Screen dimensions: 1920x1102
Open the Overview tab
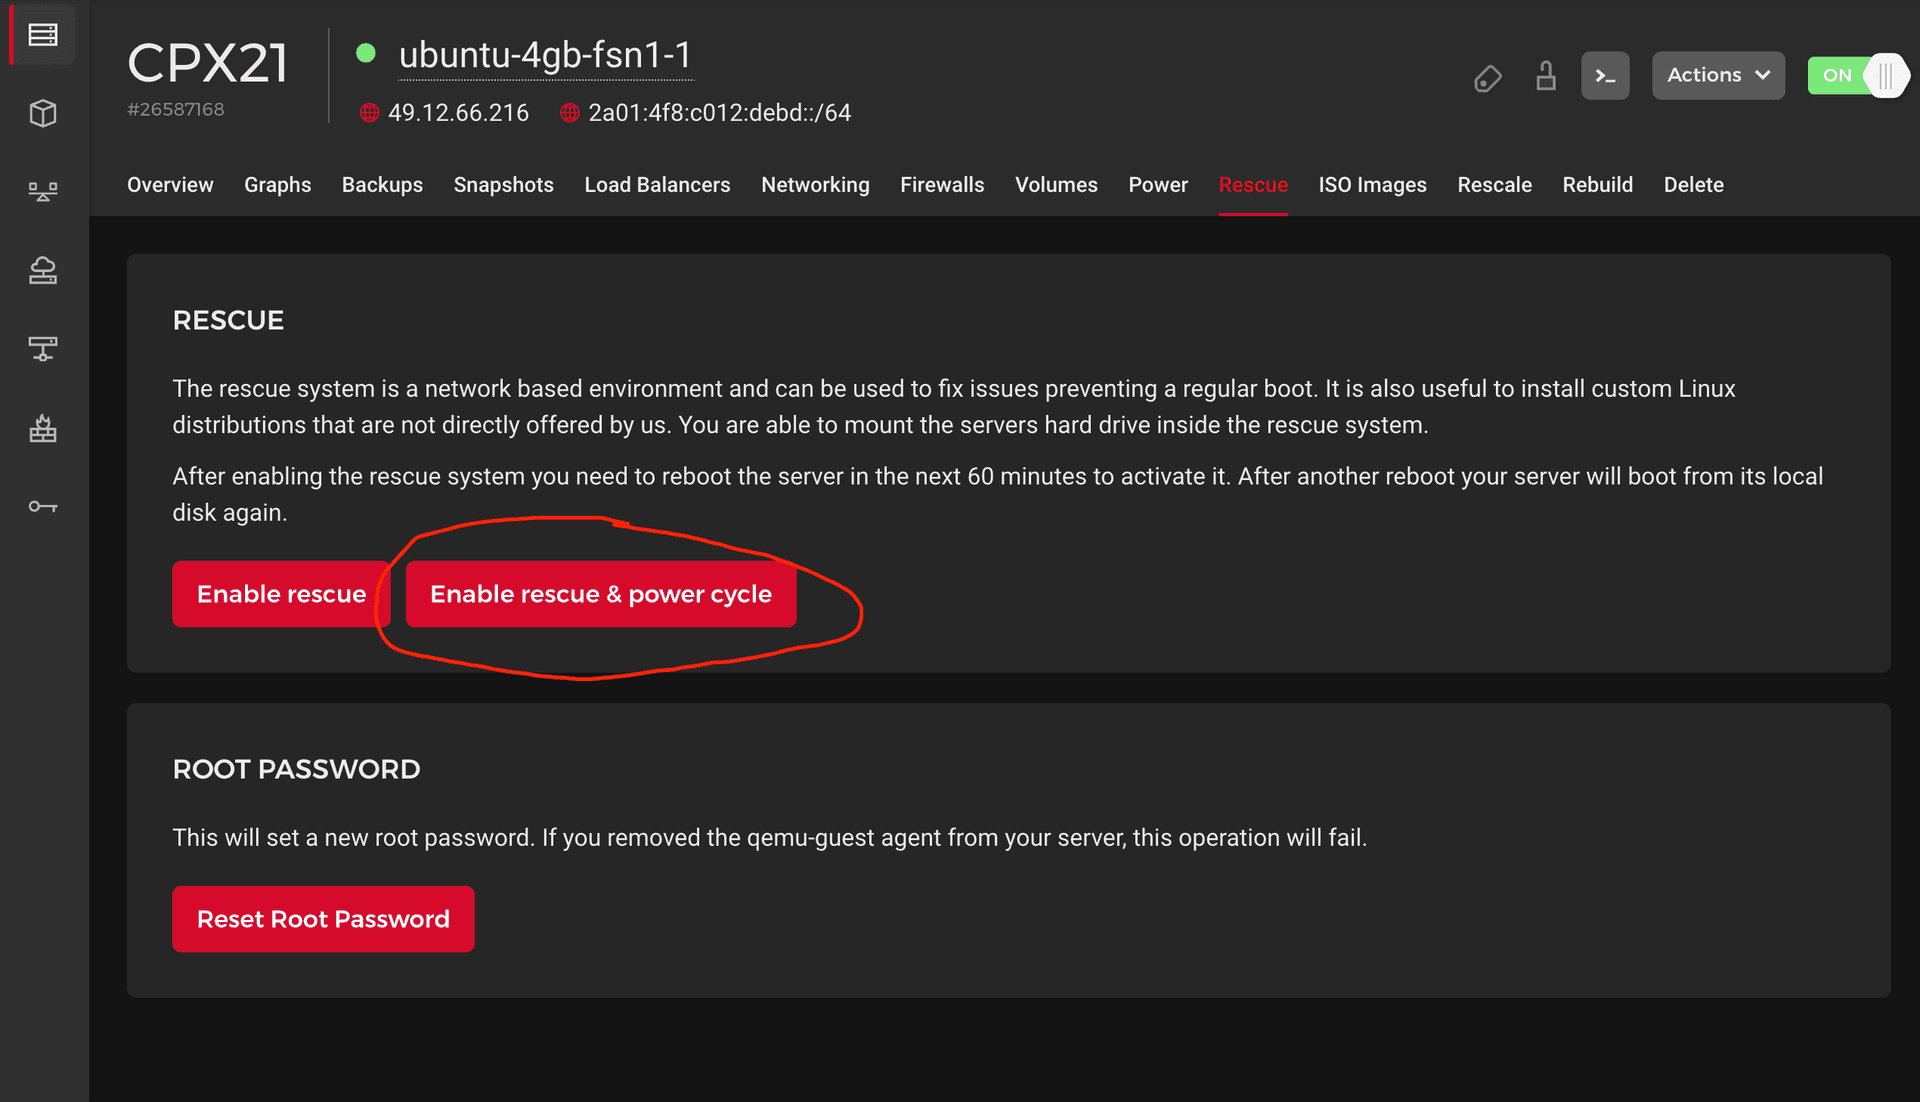point(169,185)
